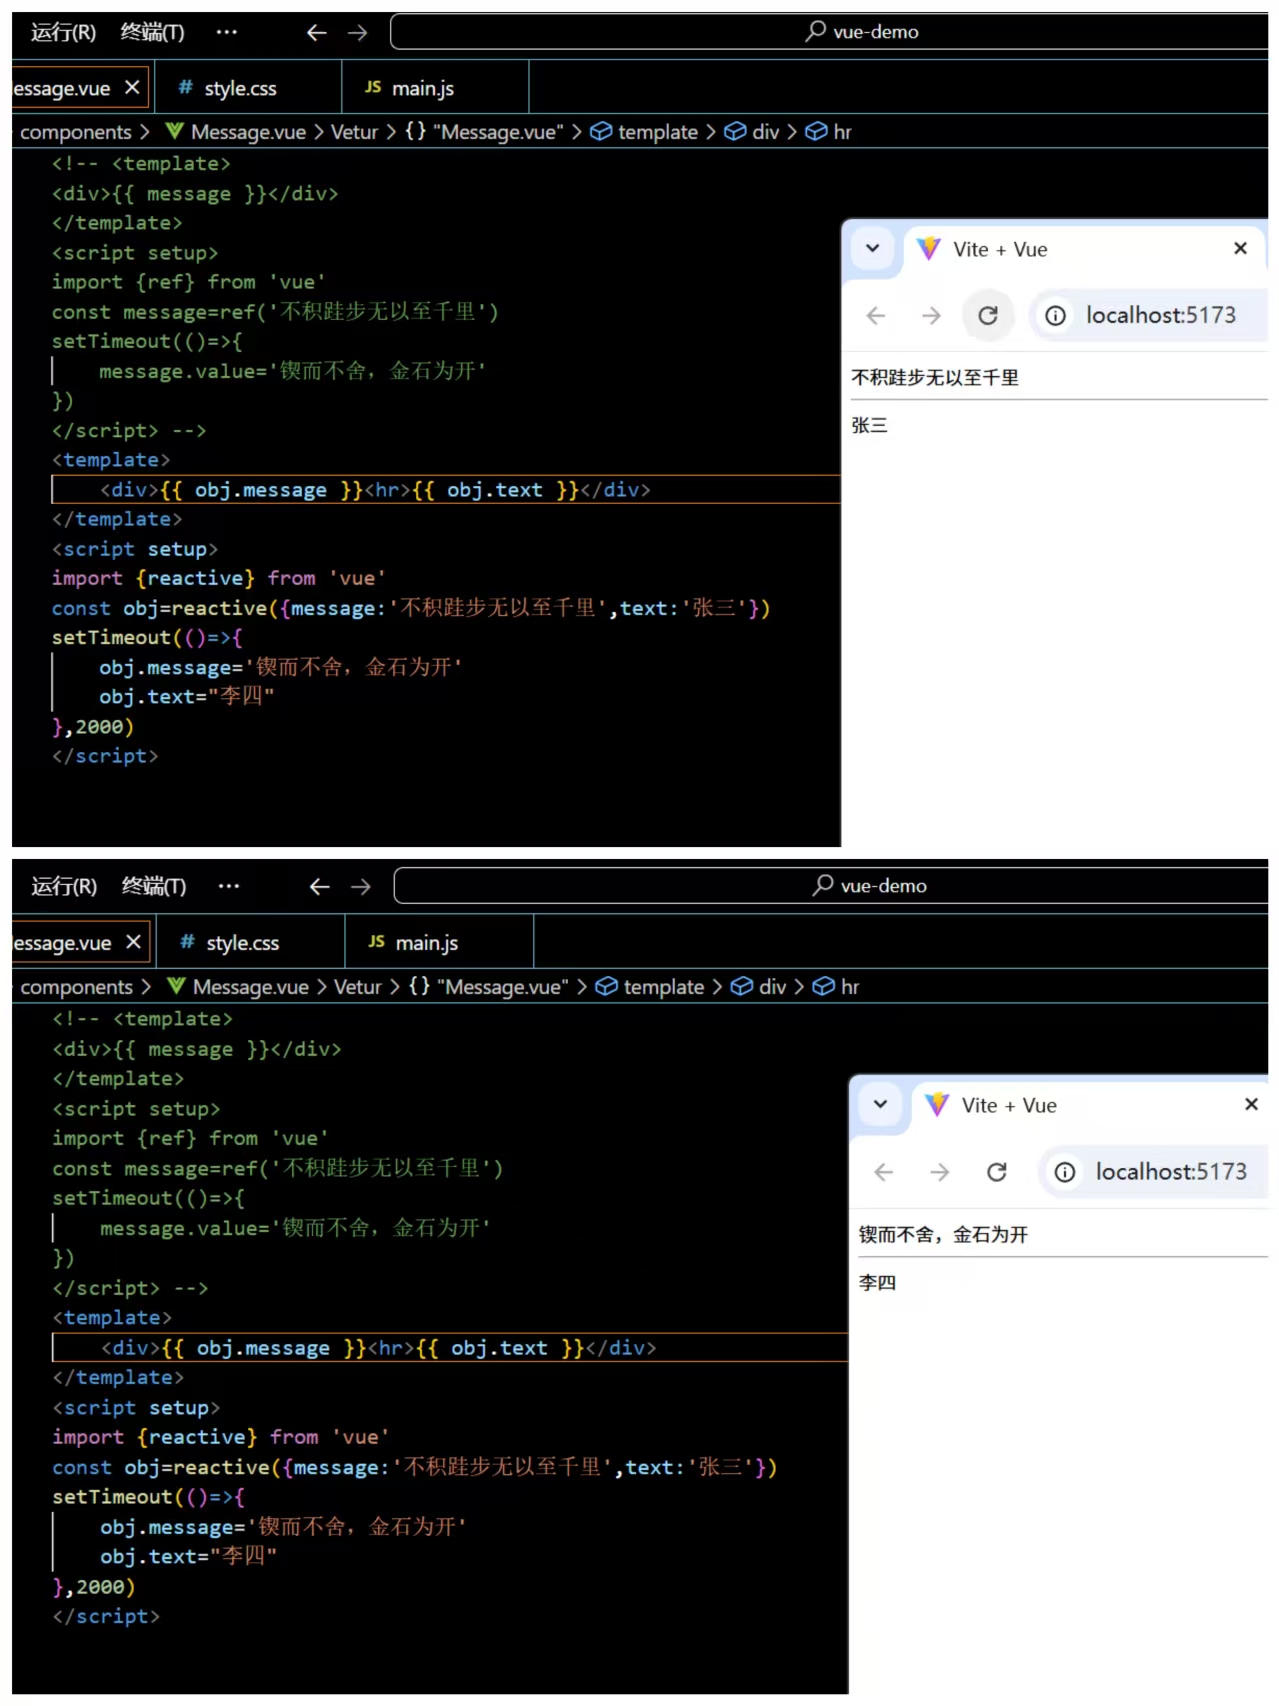
Task: Click browser back arrow in bottom browser
Action: tap(884, 1173)
